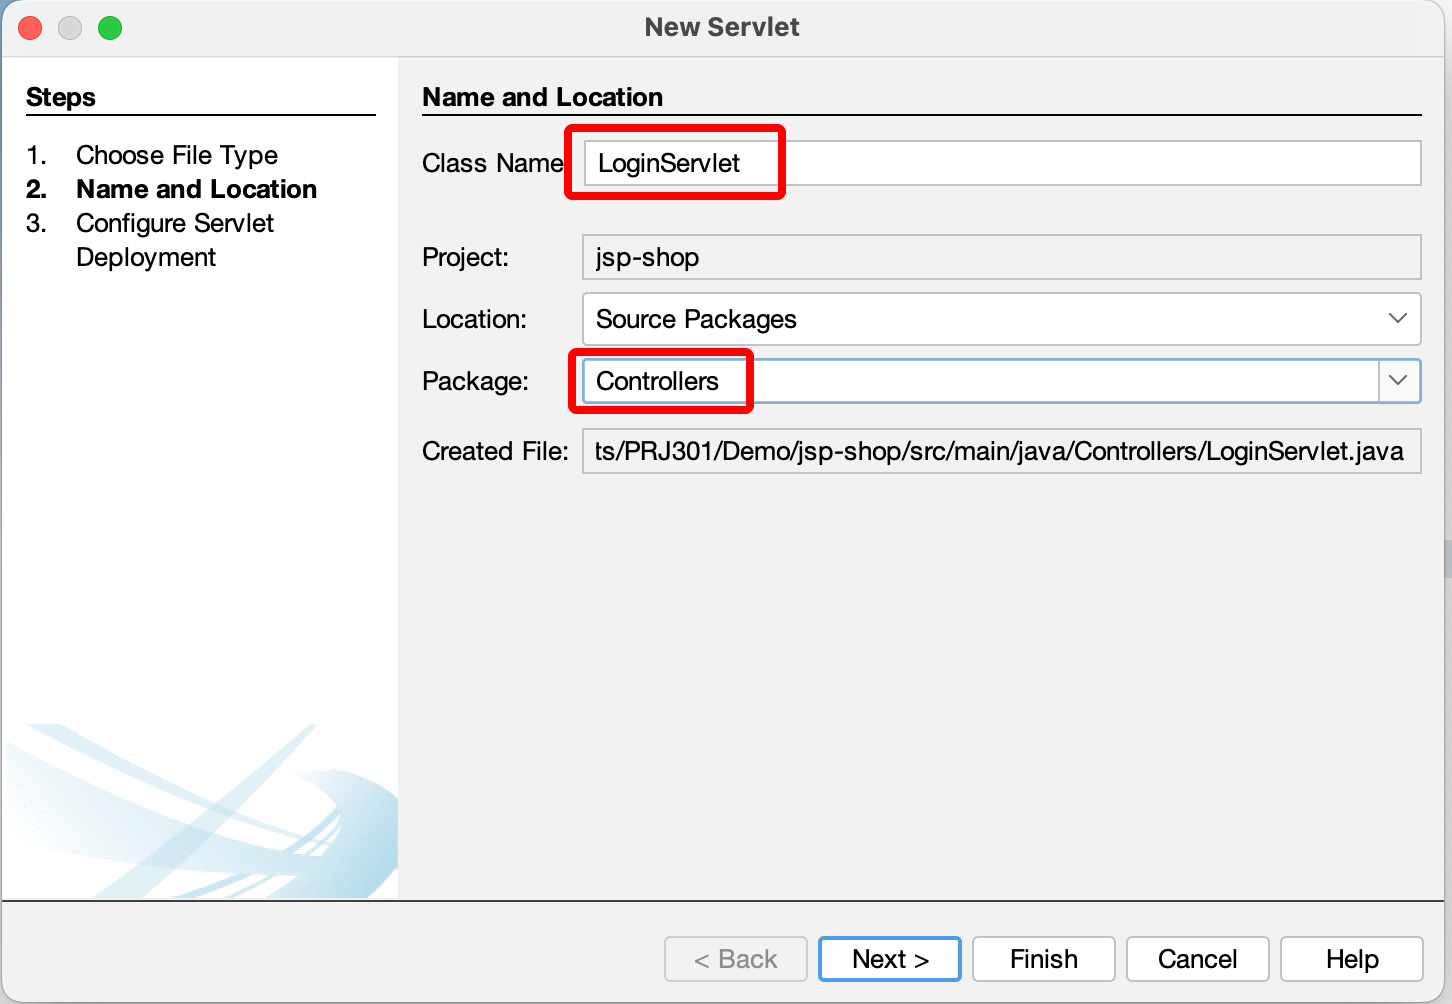Click the Created File path field

1001,451
